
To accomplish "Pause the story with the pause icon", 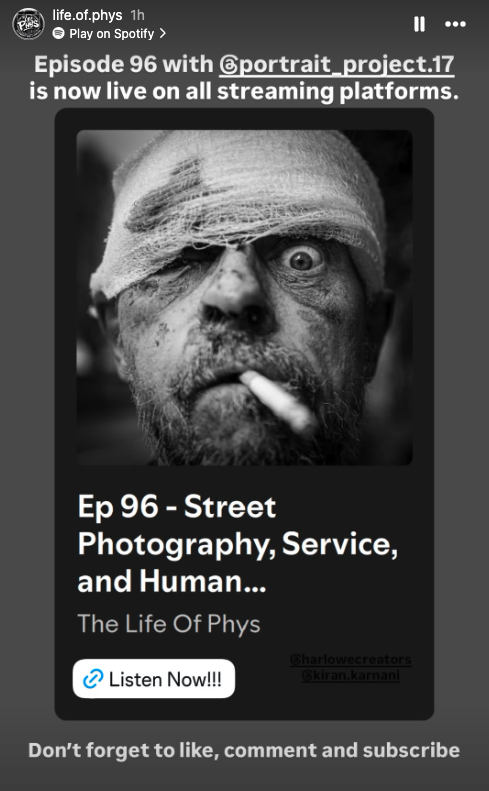I will pos(419,24).
